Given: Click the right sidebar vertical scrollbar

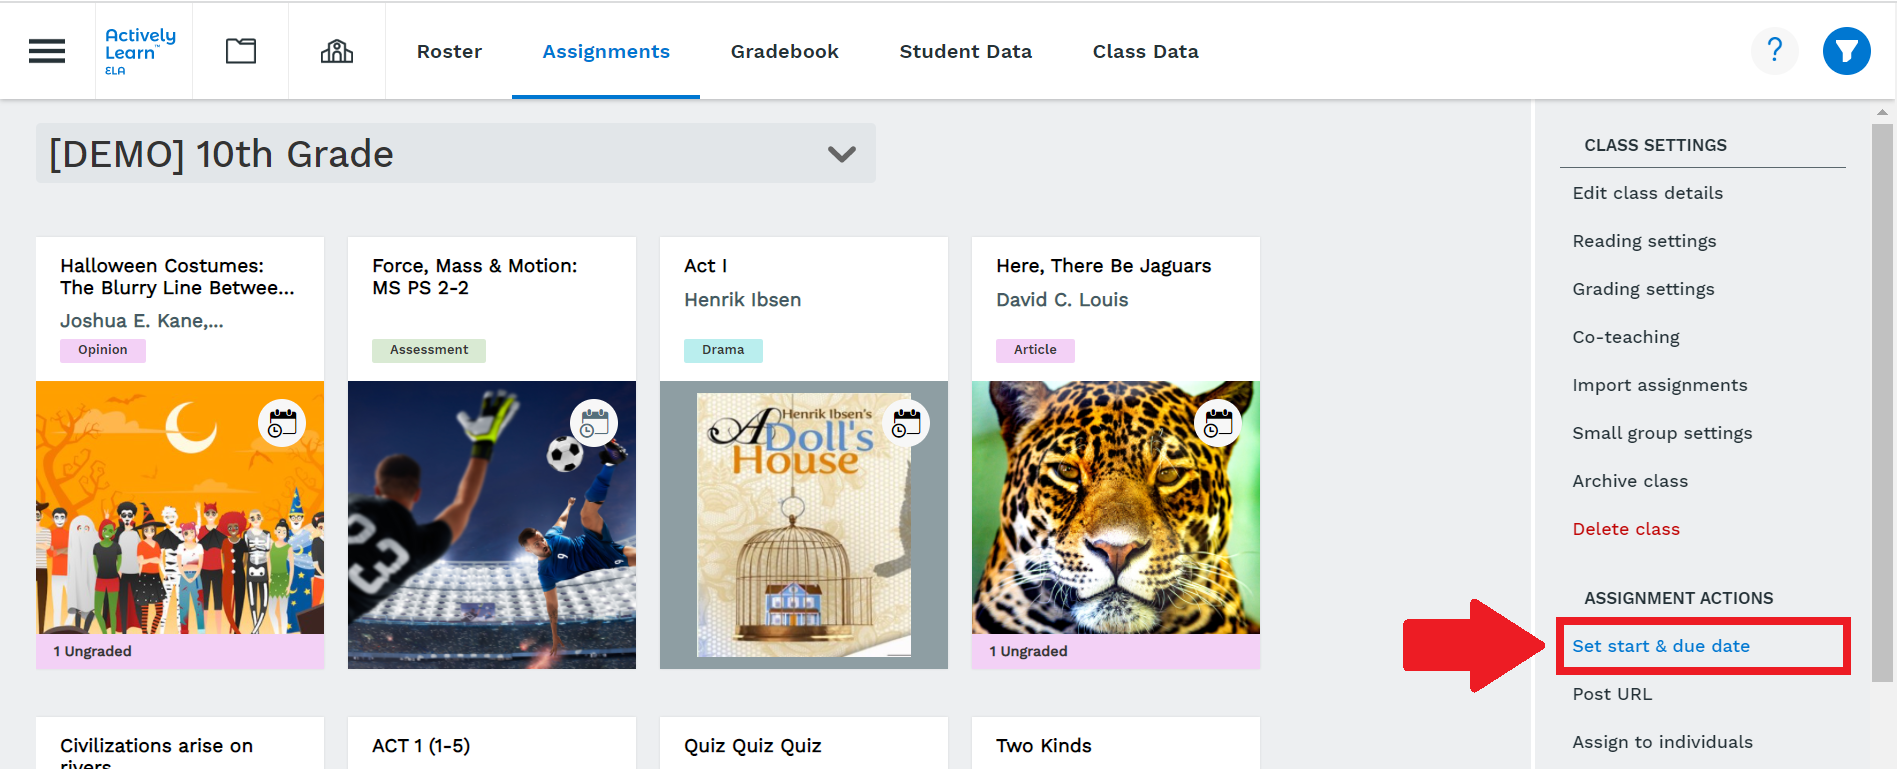Looking at the screenshot, I should (1882, 400).
